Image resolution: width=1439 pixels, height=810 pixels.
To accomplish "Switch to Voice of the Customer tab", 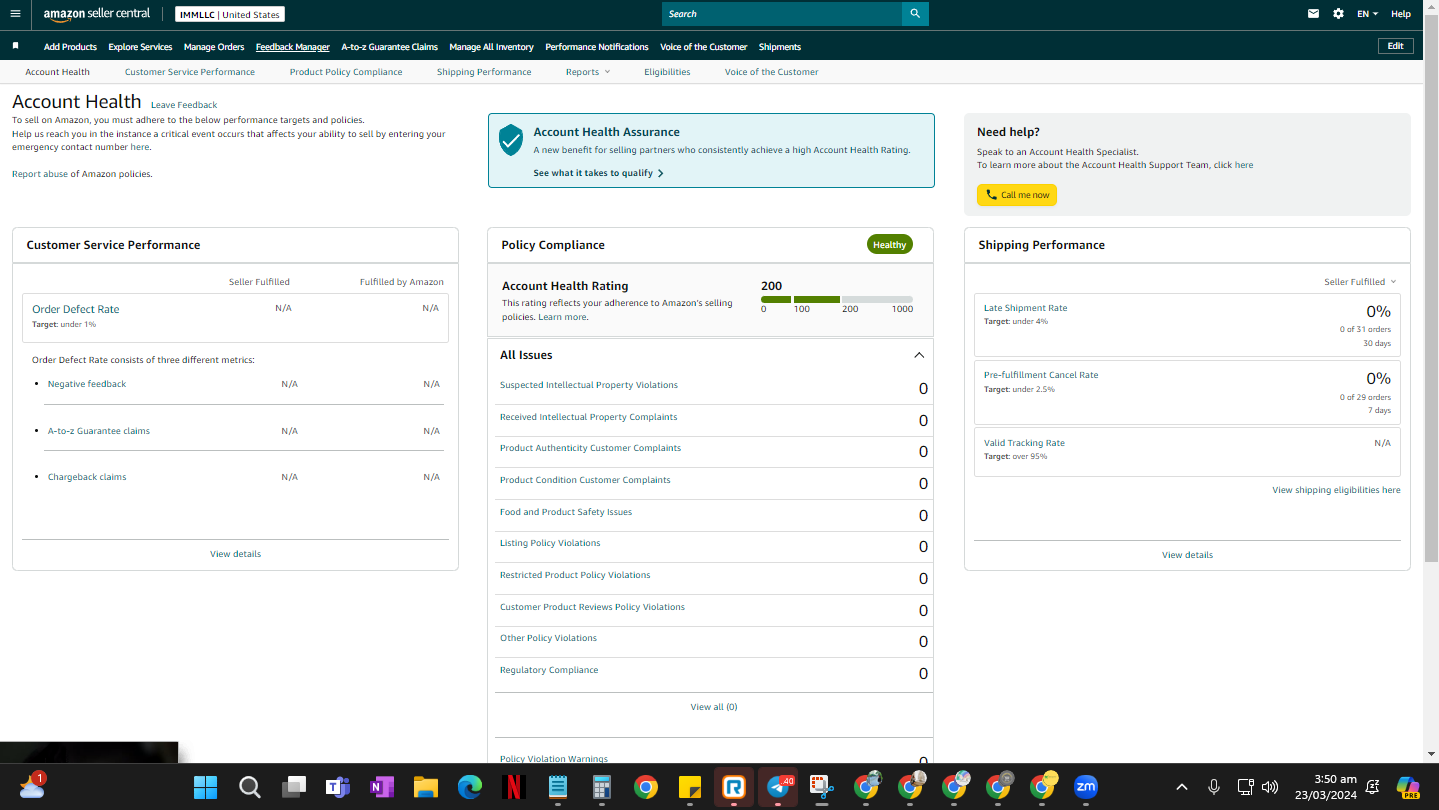I will click(771, 72).
